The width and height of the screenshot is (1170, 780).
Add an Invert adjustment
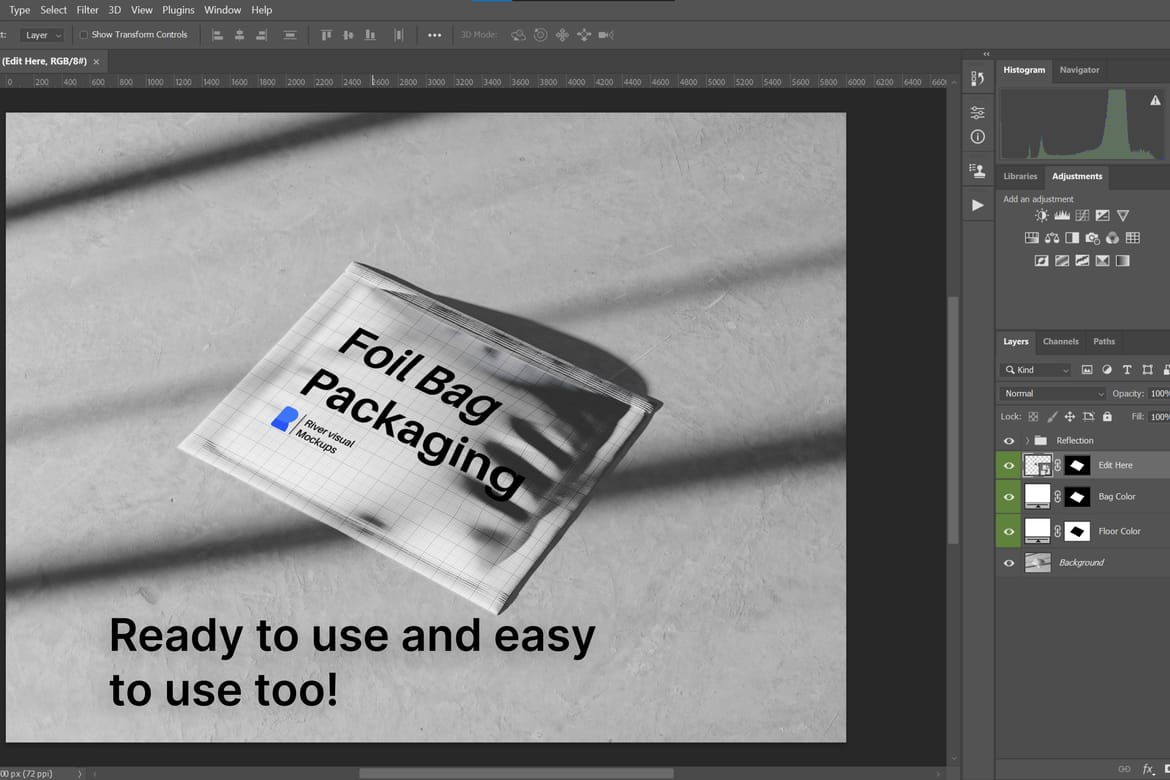click(x=1042, y=260)
